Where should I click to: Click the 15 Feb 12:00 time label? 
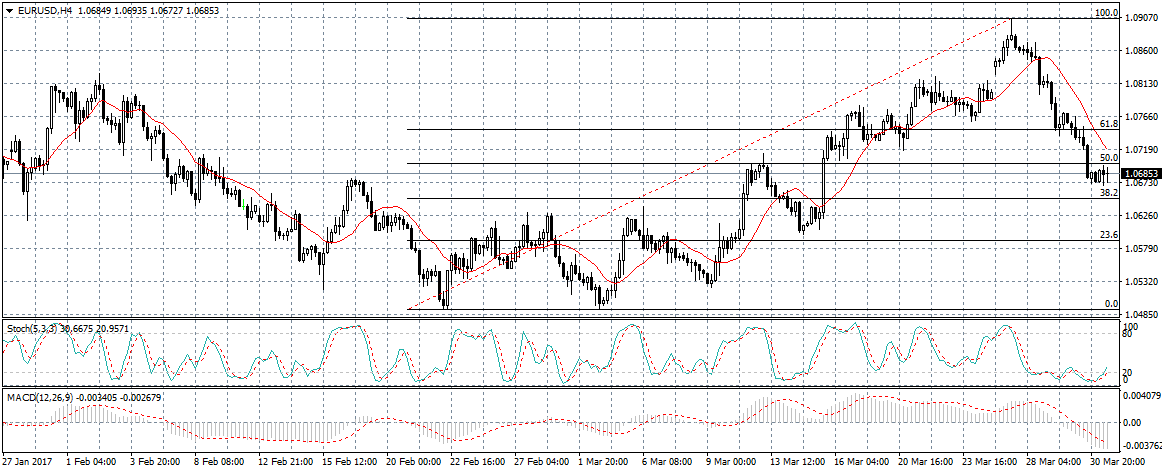(x=348, y=464)
